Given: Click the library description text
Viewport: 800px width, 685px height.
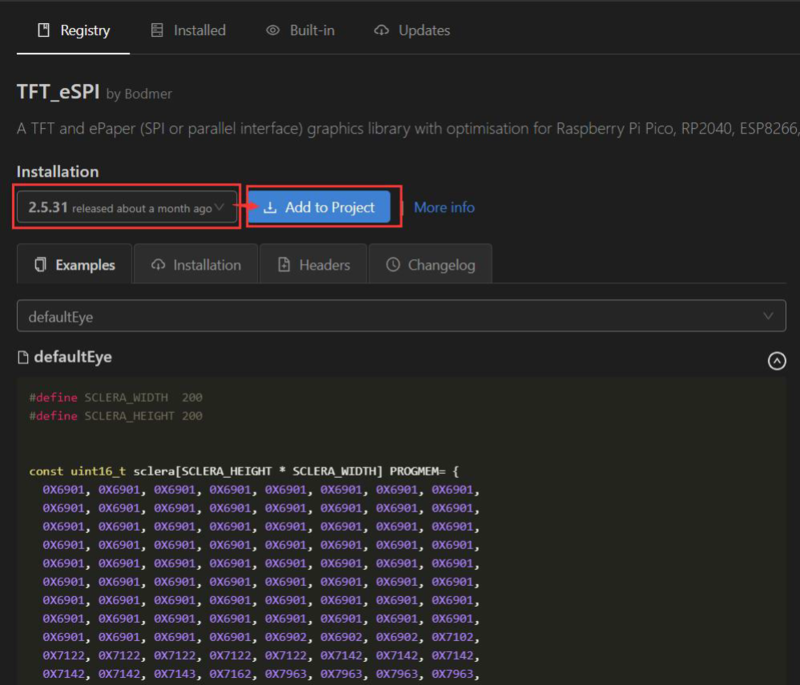Looking at the screenshot, I should [408, 129].
